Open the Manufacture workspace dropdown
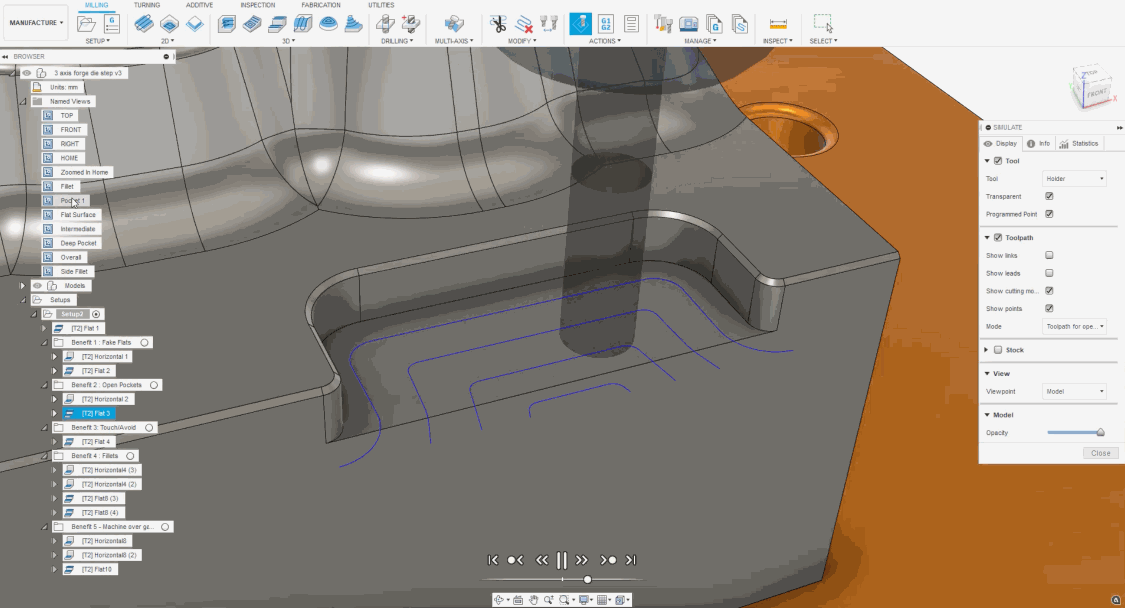Screen dimensions: 1125x608 (36, 23)
